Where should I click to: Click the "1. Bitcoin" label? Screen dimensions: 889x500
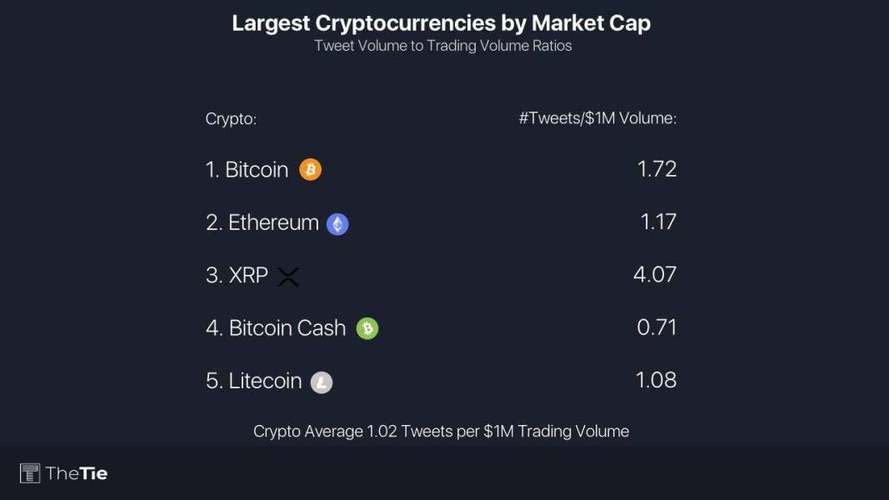(x=247, y=170)
